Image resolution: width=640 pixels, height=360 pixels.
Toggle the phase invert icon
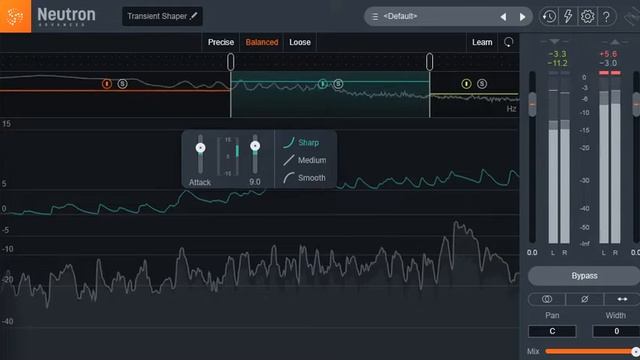click(584, 299)
